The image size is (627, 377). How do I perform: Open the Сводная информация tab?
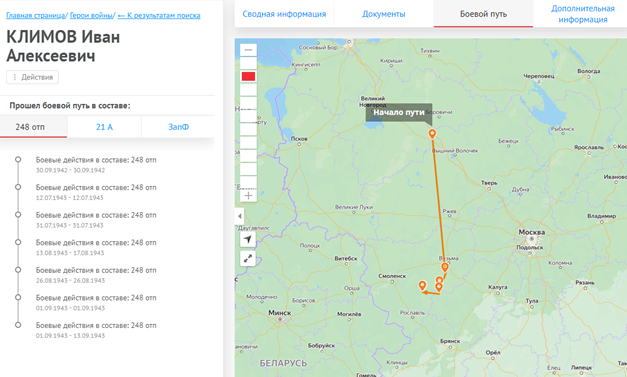tap(284, 14)
